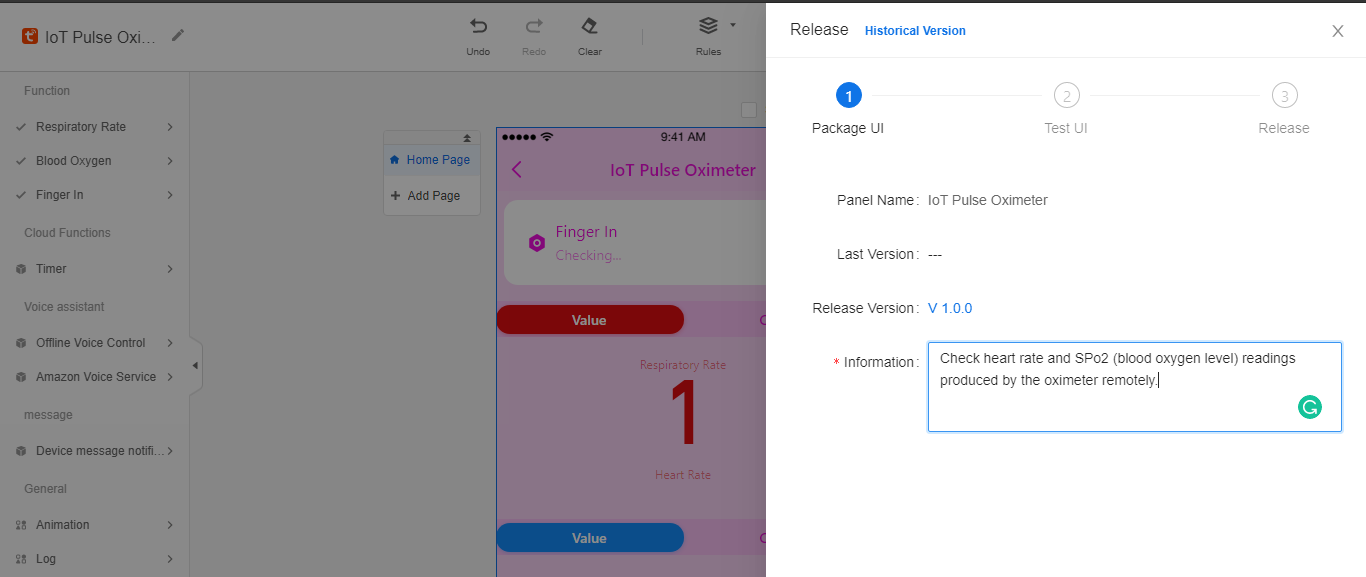Screen dimensions: 1366x577
Task: Open the Rules layers icon
Action: tap(708, 26)
